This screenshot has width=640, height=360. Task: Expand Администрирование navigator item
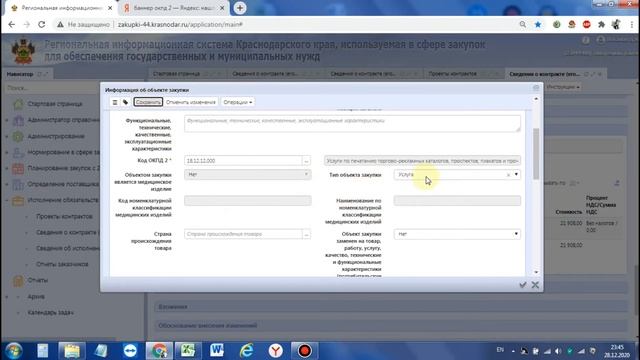pyautogui.click(x=7, y=136)
